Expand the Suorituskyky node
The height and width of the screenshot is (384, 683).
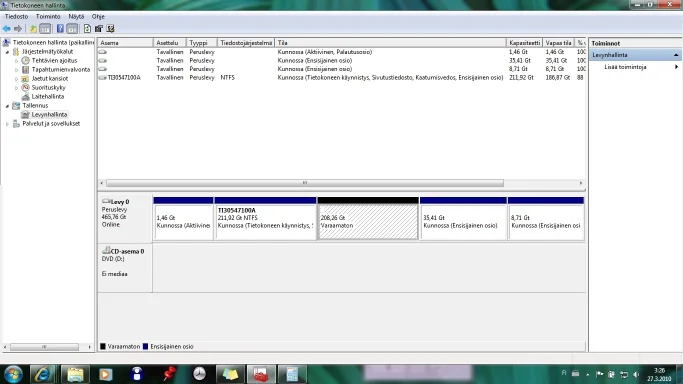pos(17,88)
